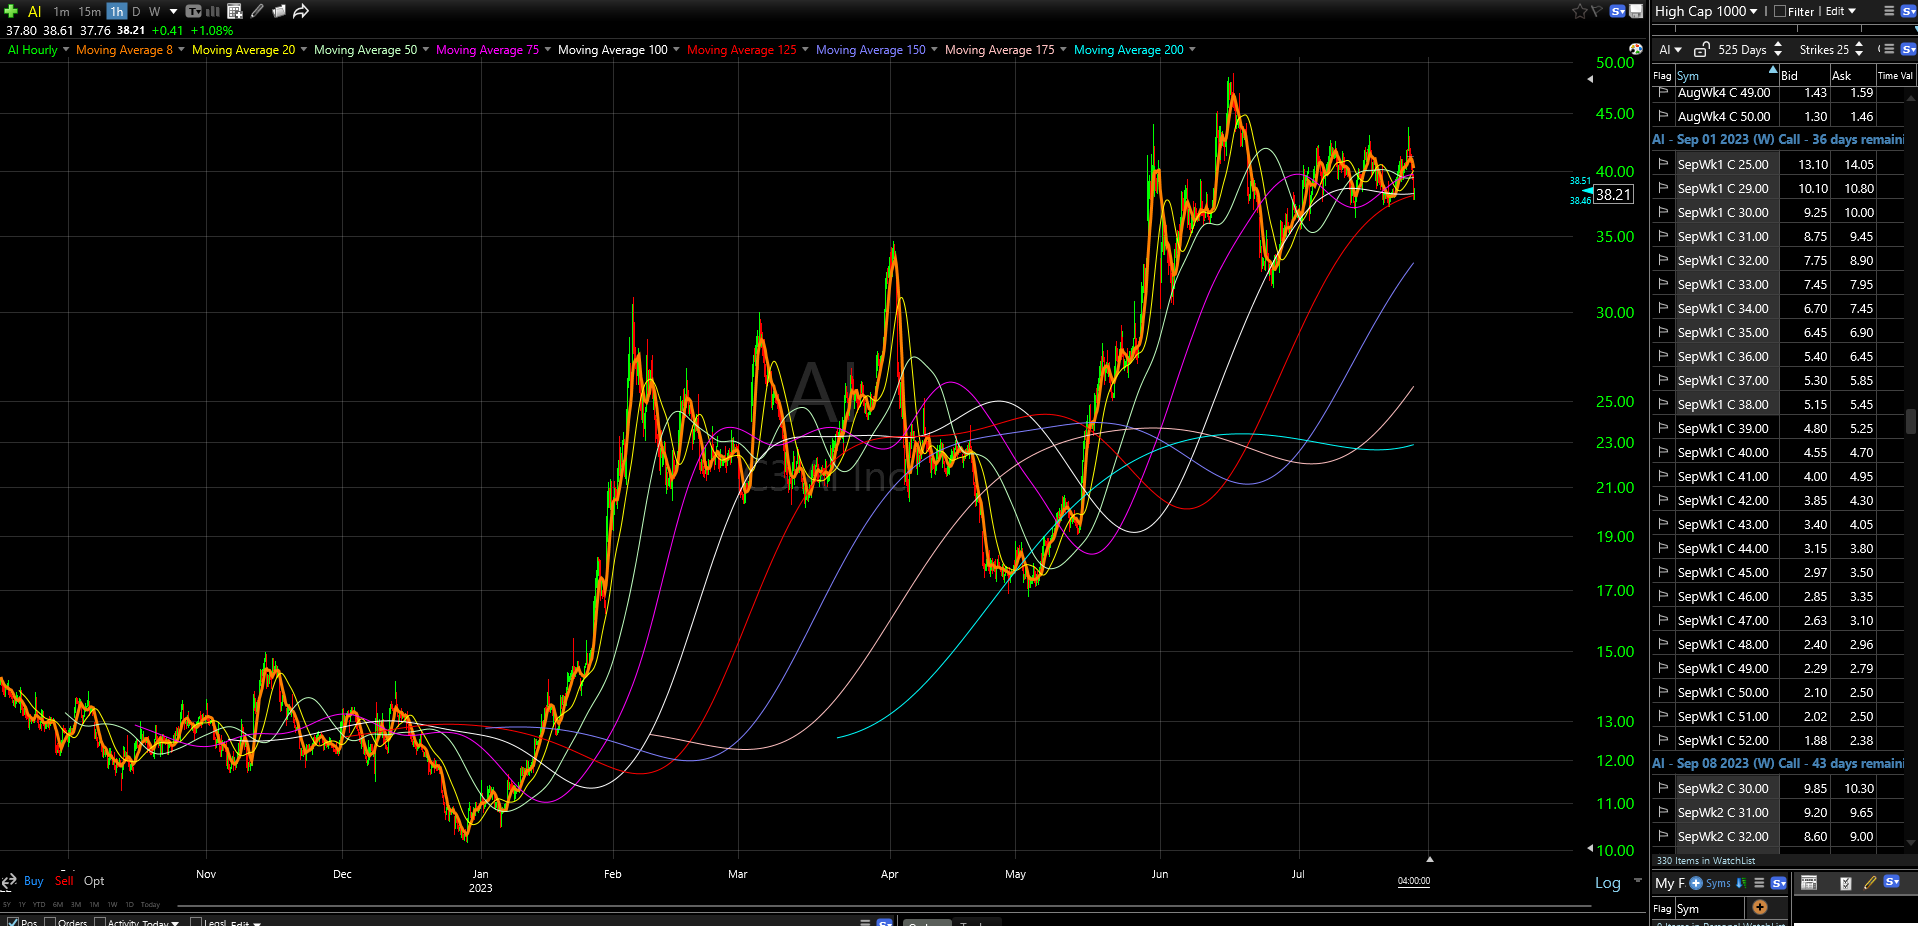Click the option chain vertical scrollbar thumb
The image size is (1918, 926).
pos(1911,421)
